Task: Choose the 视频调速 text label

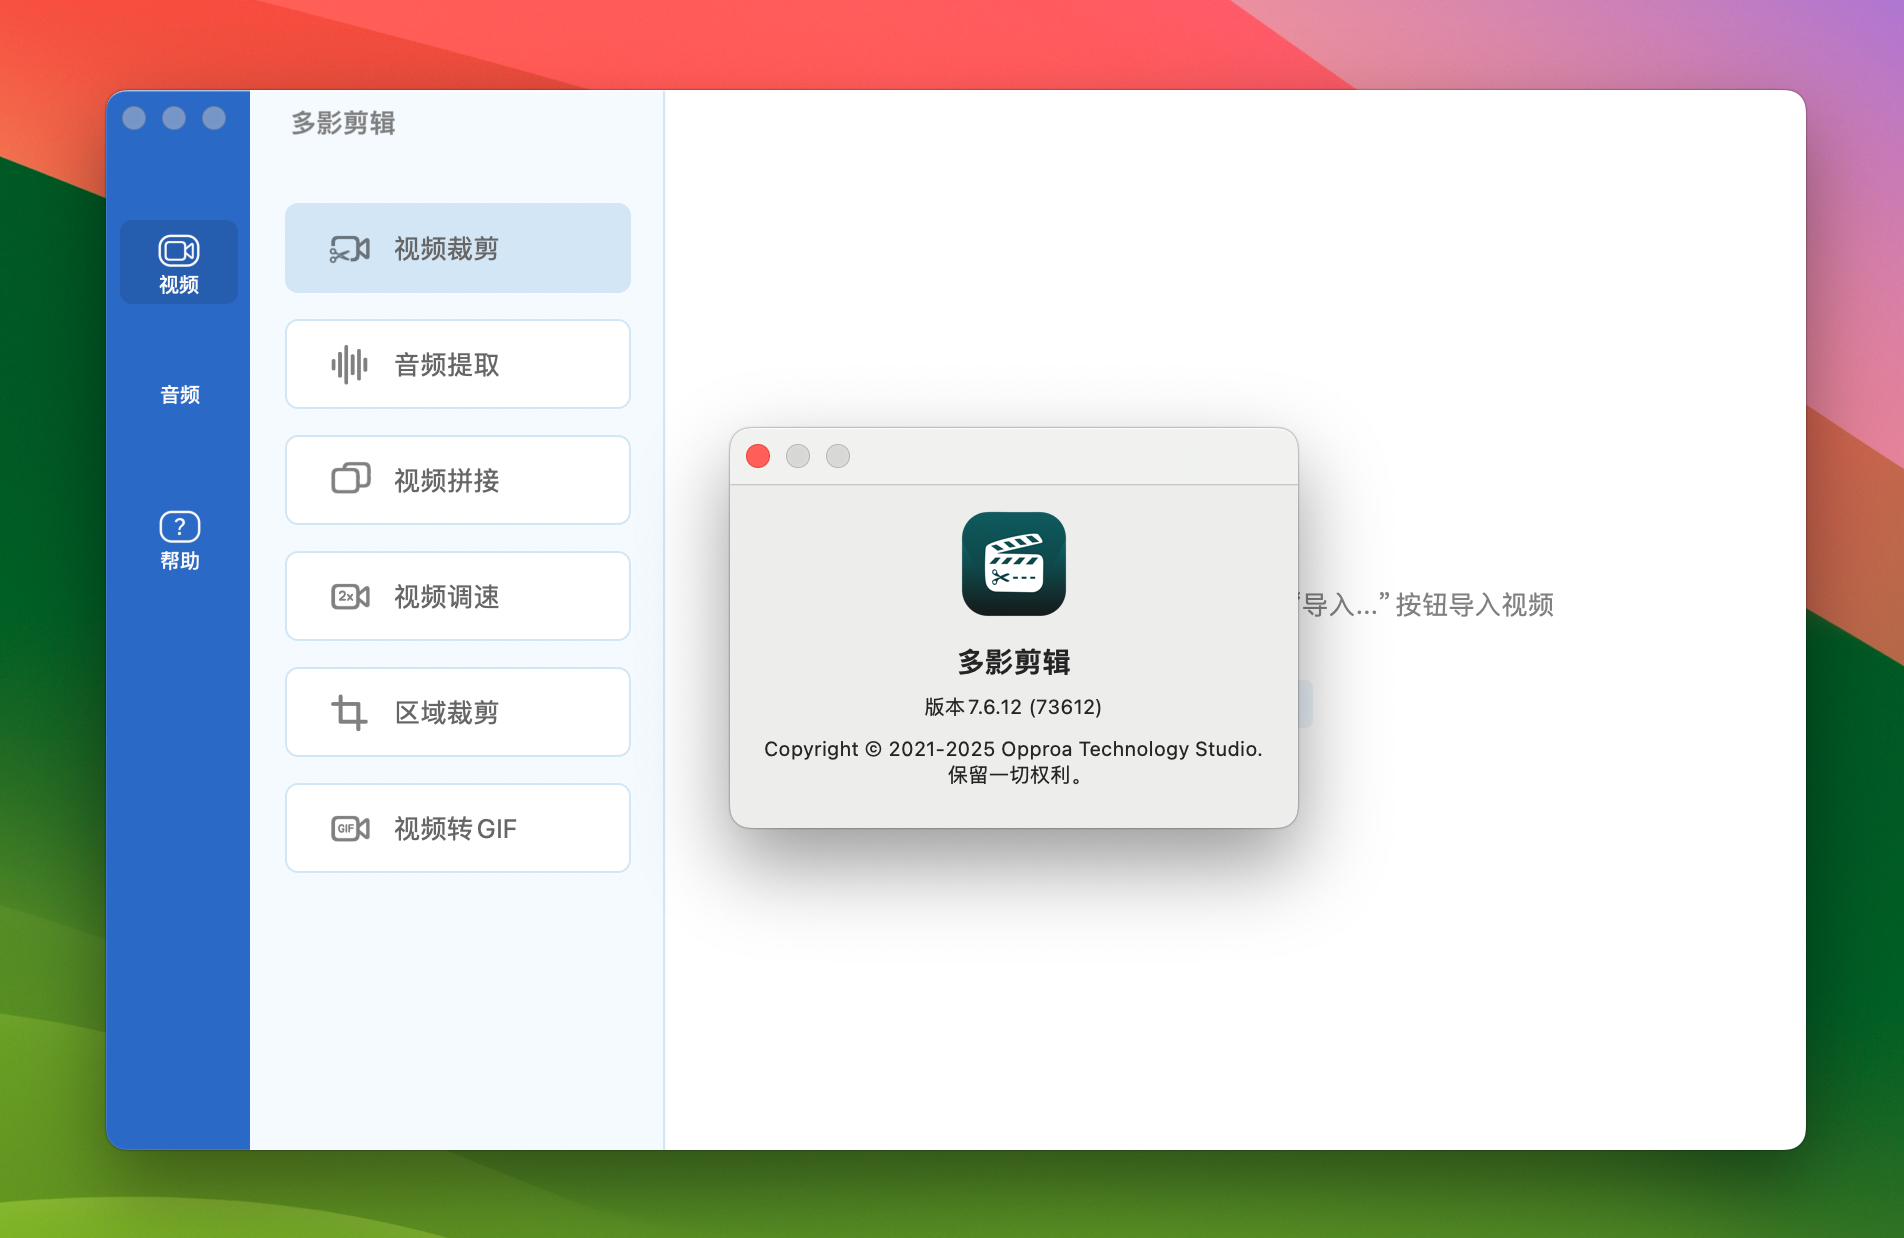Action: pos(446,597)
